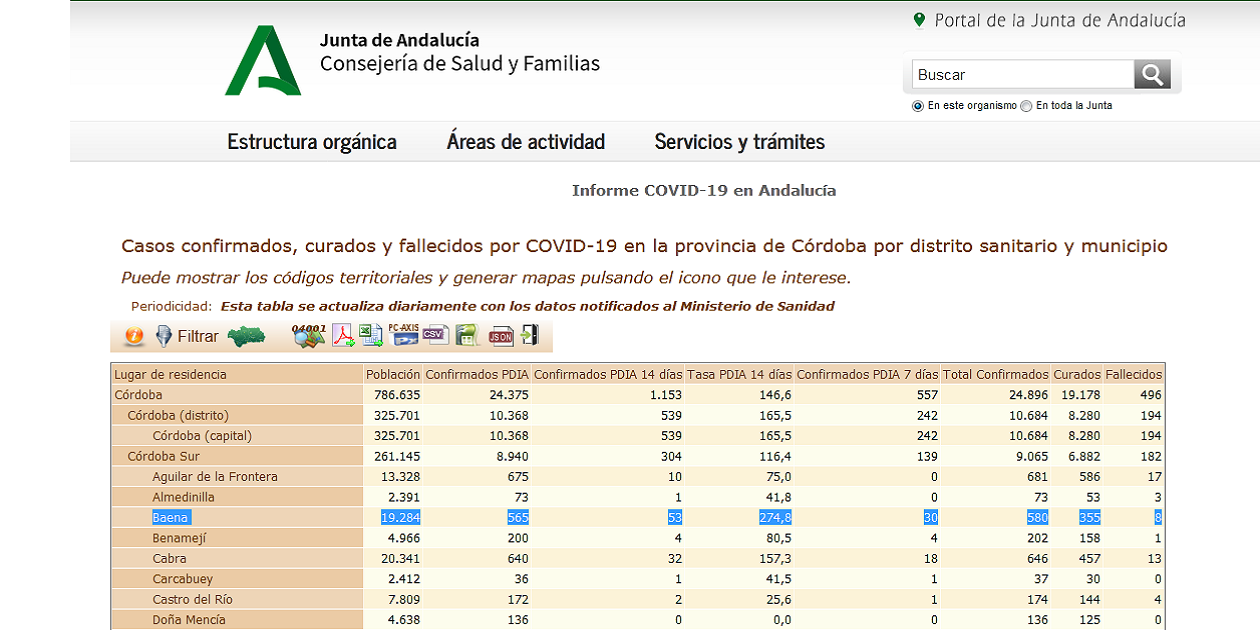Open the Áreas de actividad menu
This screenshot has width=1260, height=630.
526,141
